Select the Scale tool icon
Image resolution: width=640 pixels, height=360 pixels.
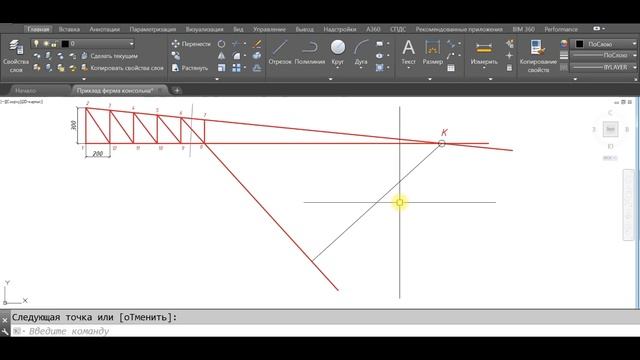coord(221,68)
